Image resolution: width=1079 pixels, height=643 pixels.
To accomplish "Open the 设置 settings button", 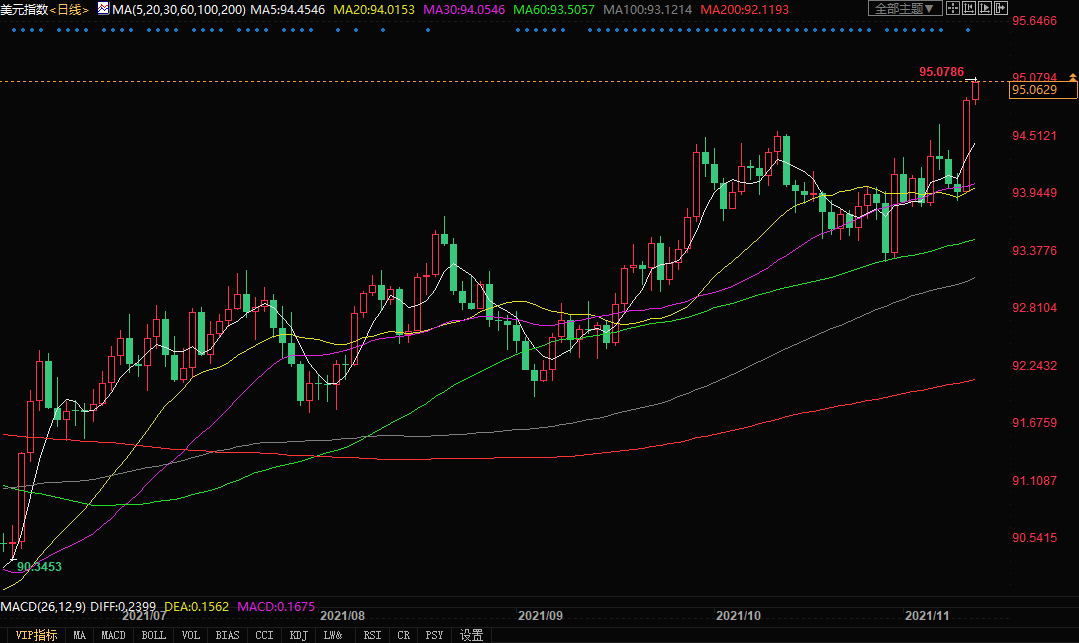I will 471,635.
